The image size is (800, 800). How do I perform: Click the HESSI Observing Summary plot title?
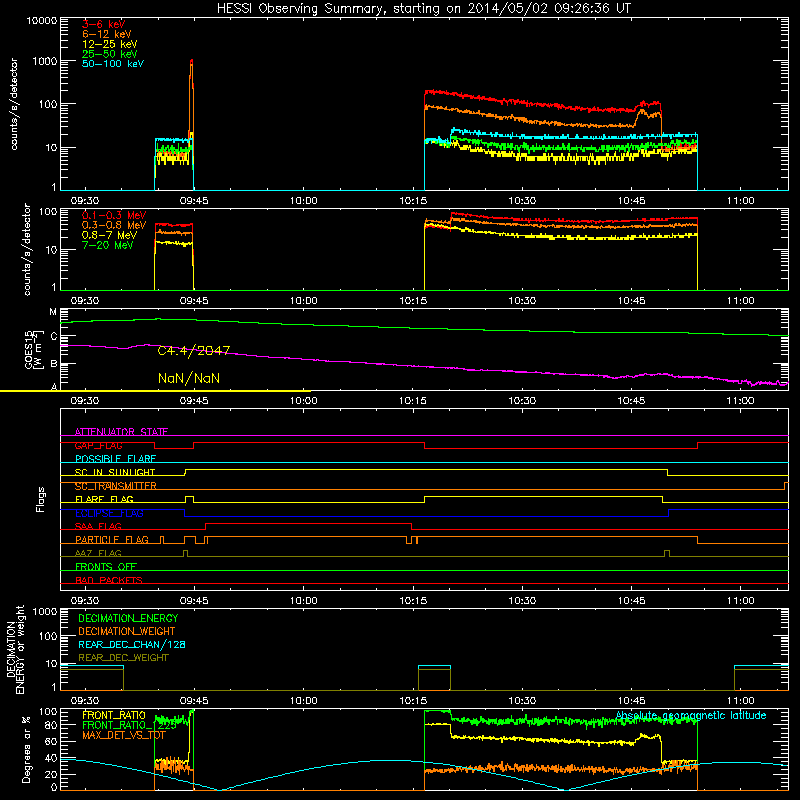point(423,8)
